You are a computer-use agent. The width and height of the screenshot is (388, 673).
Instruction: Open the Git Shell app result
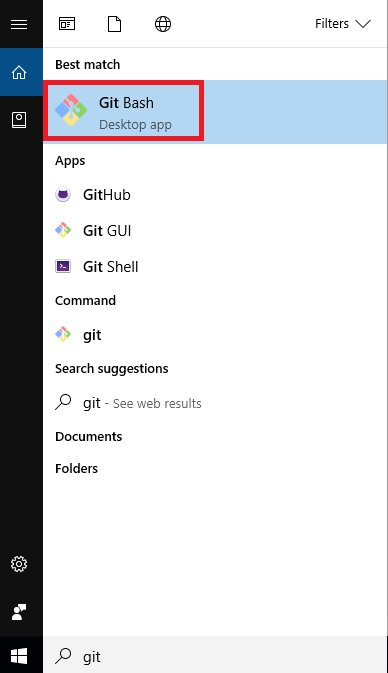[215, 267]
